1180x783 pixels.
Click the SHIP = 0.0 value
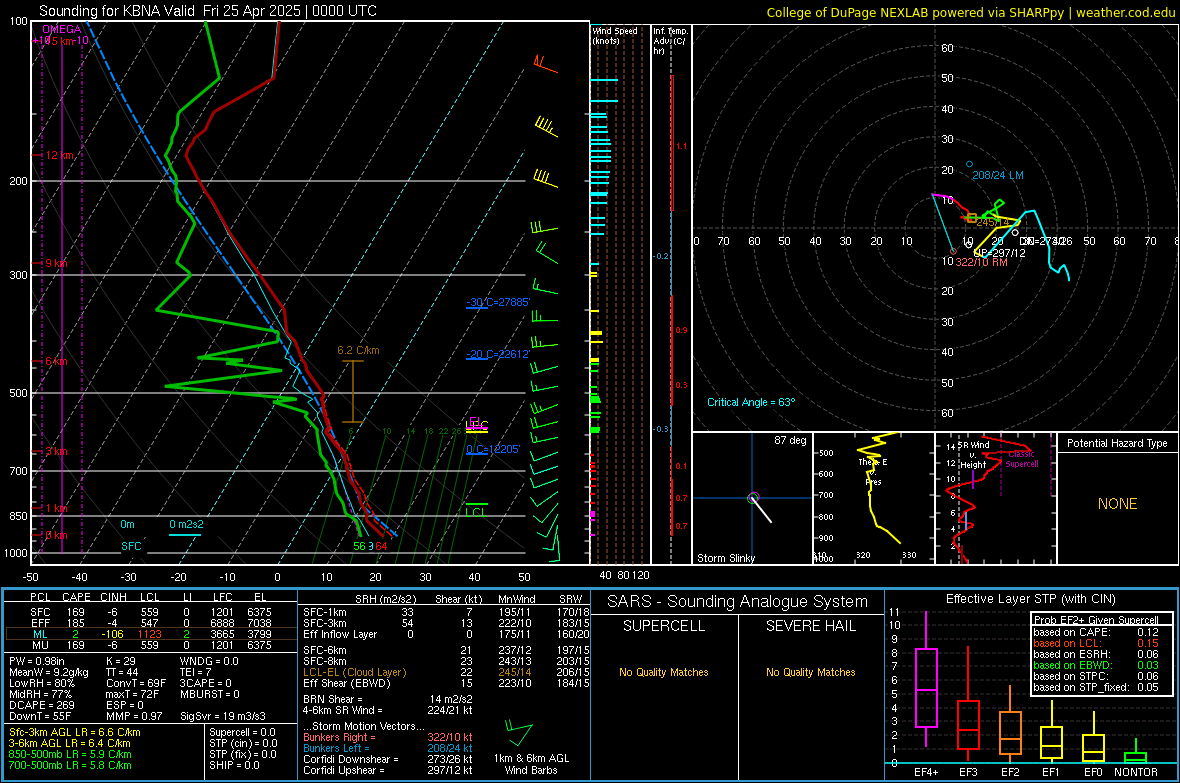point(233,765)
